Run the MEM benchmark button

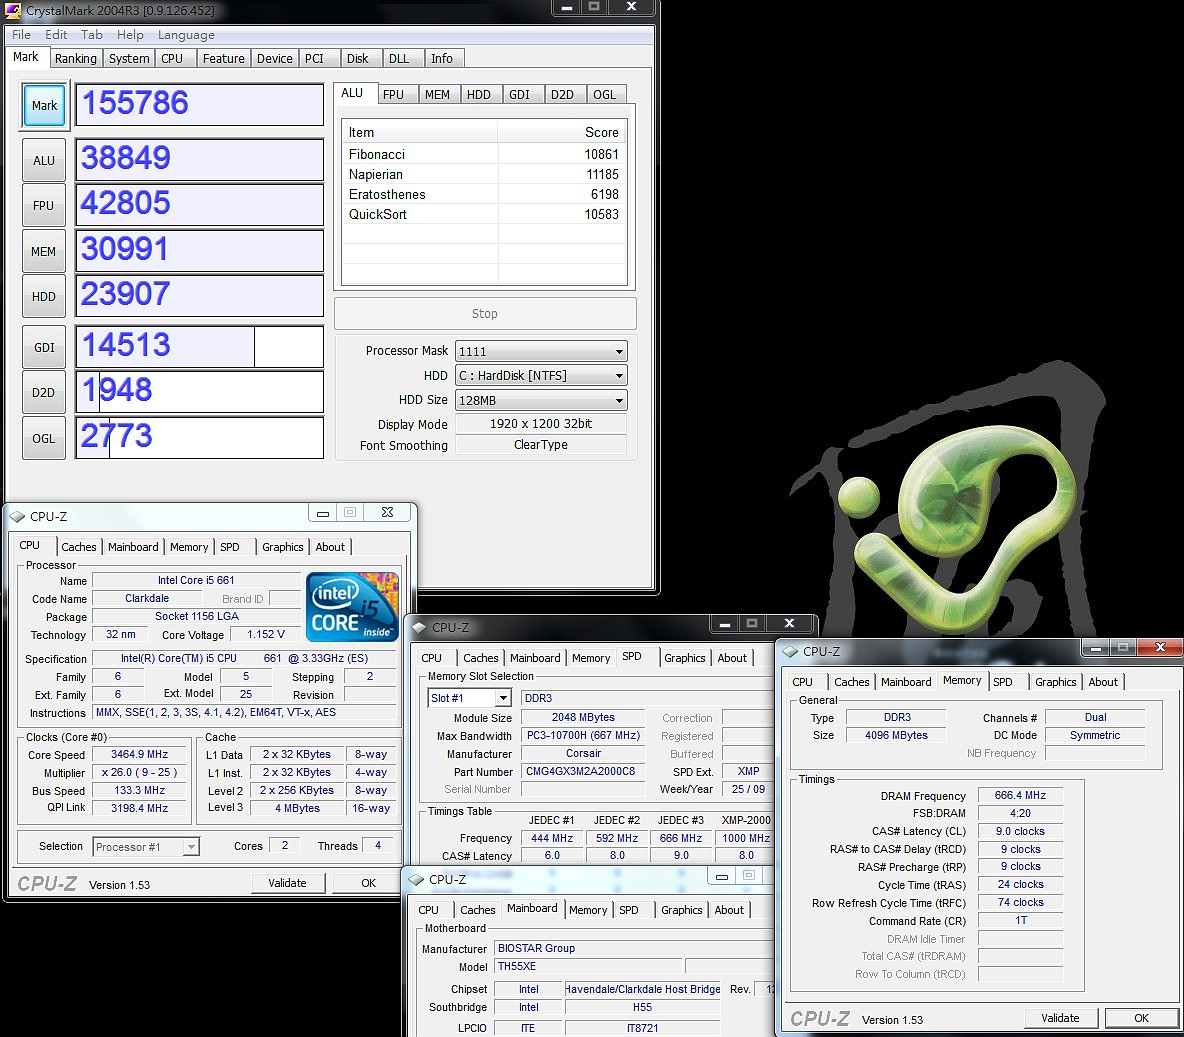(44, 252)
